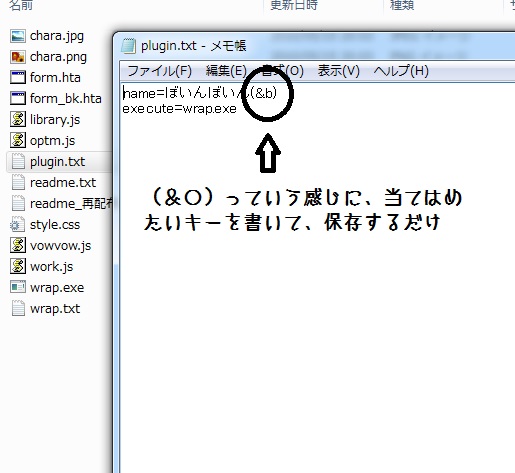Viewport: 515px width, 473px height.
Task: Place cursor in execute=wrap.exe line
Action: [180, 109]
